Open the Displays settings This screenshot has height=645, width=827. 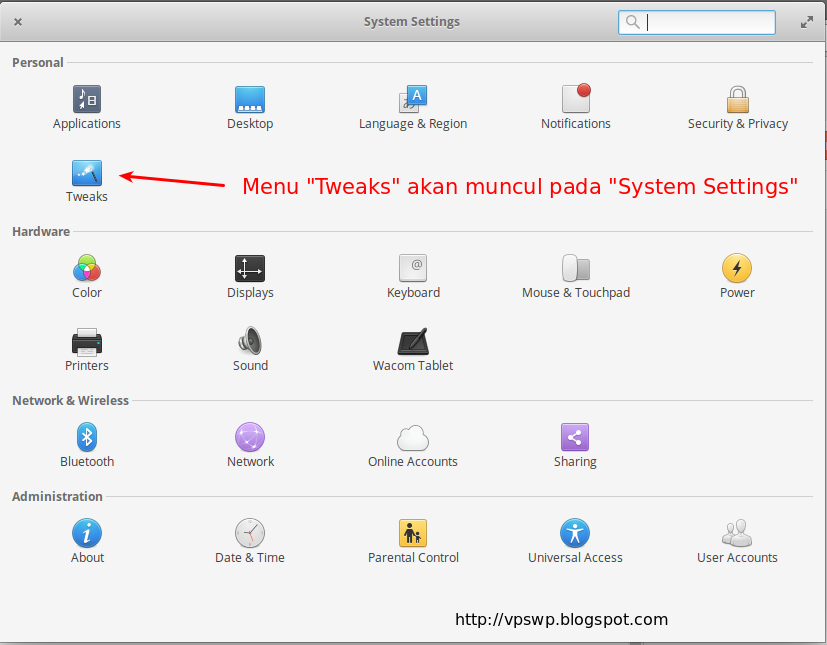point(250,277)
